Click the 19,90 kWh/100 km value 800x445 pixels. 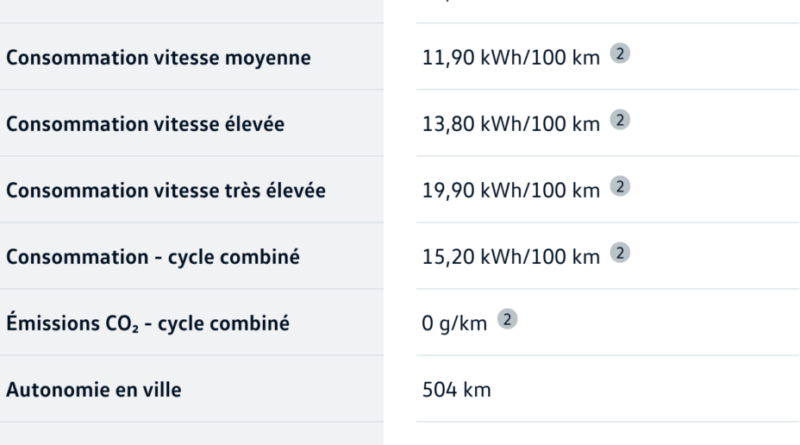click(x=511, y=190)
